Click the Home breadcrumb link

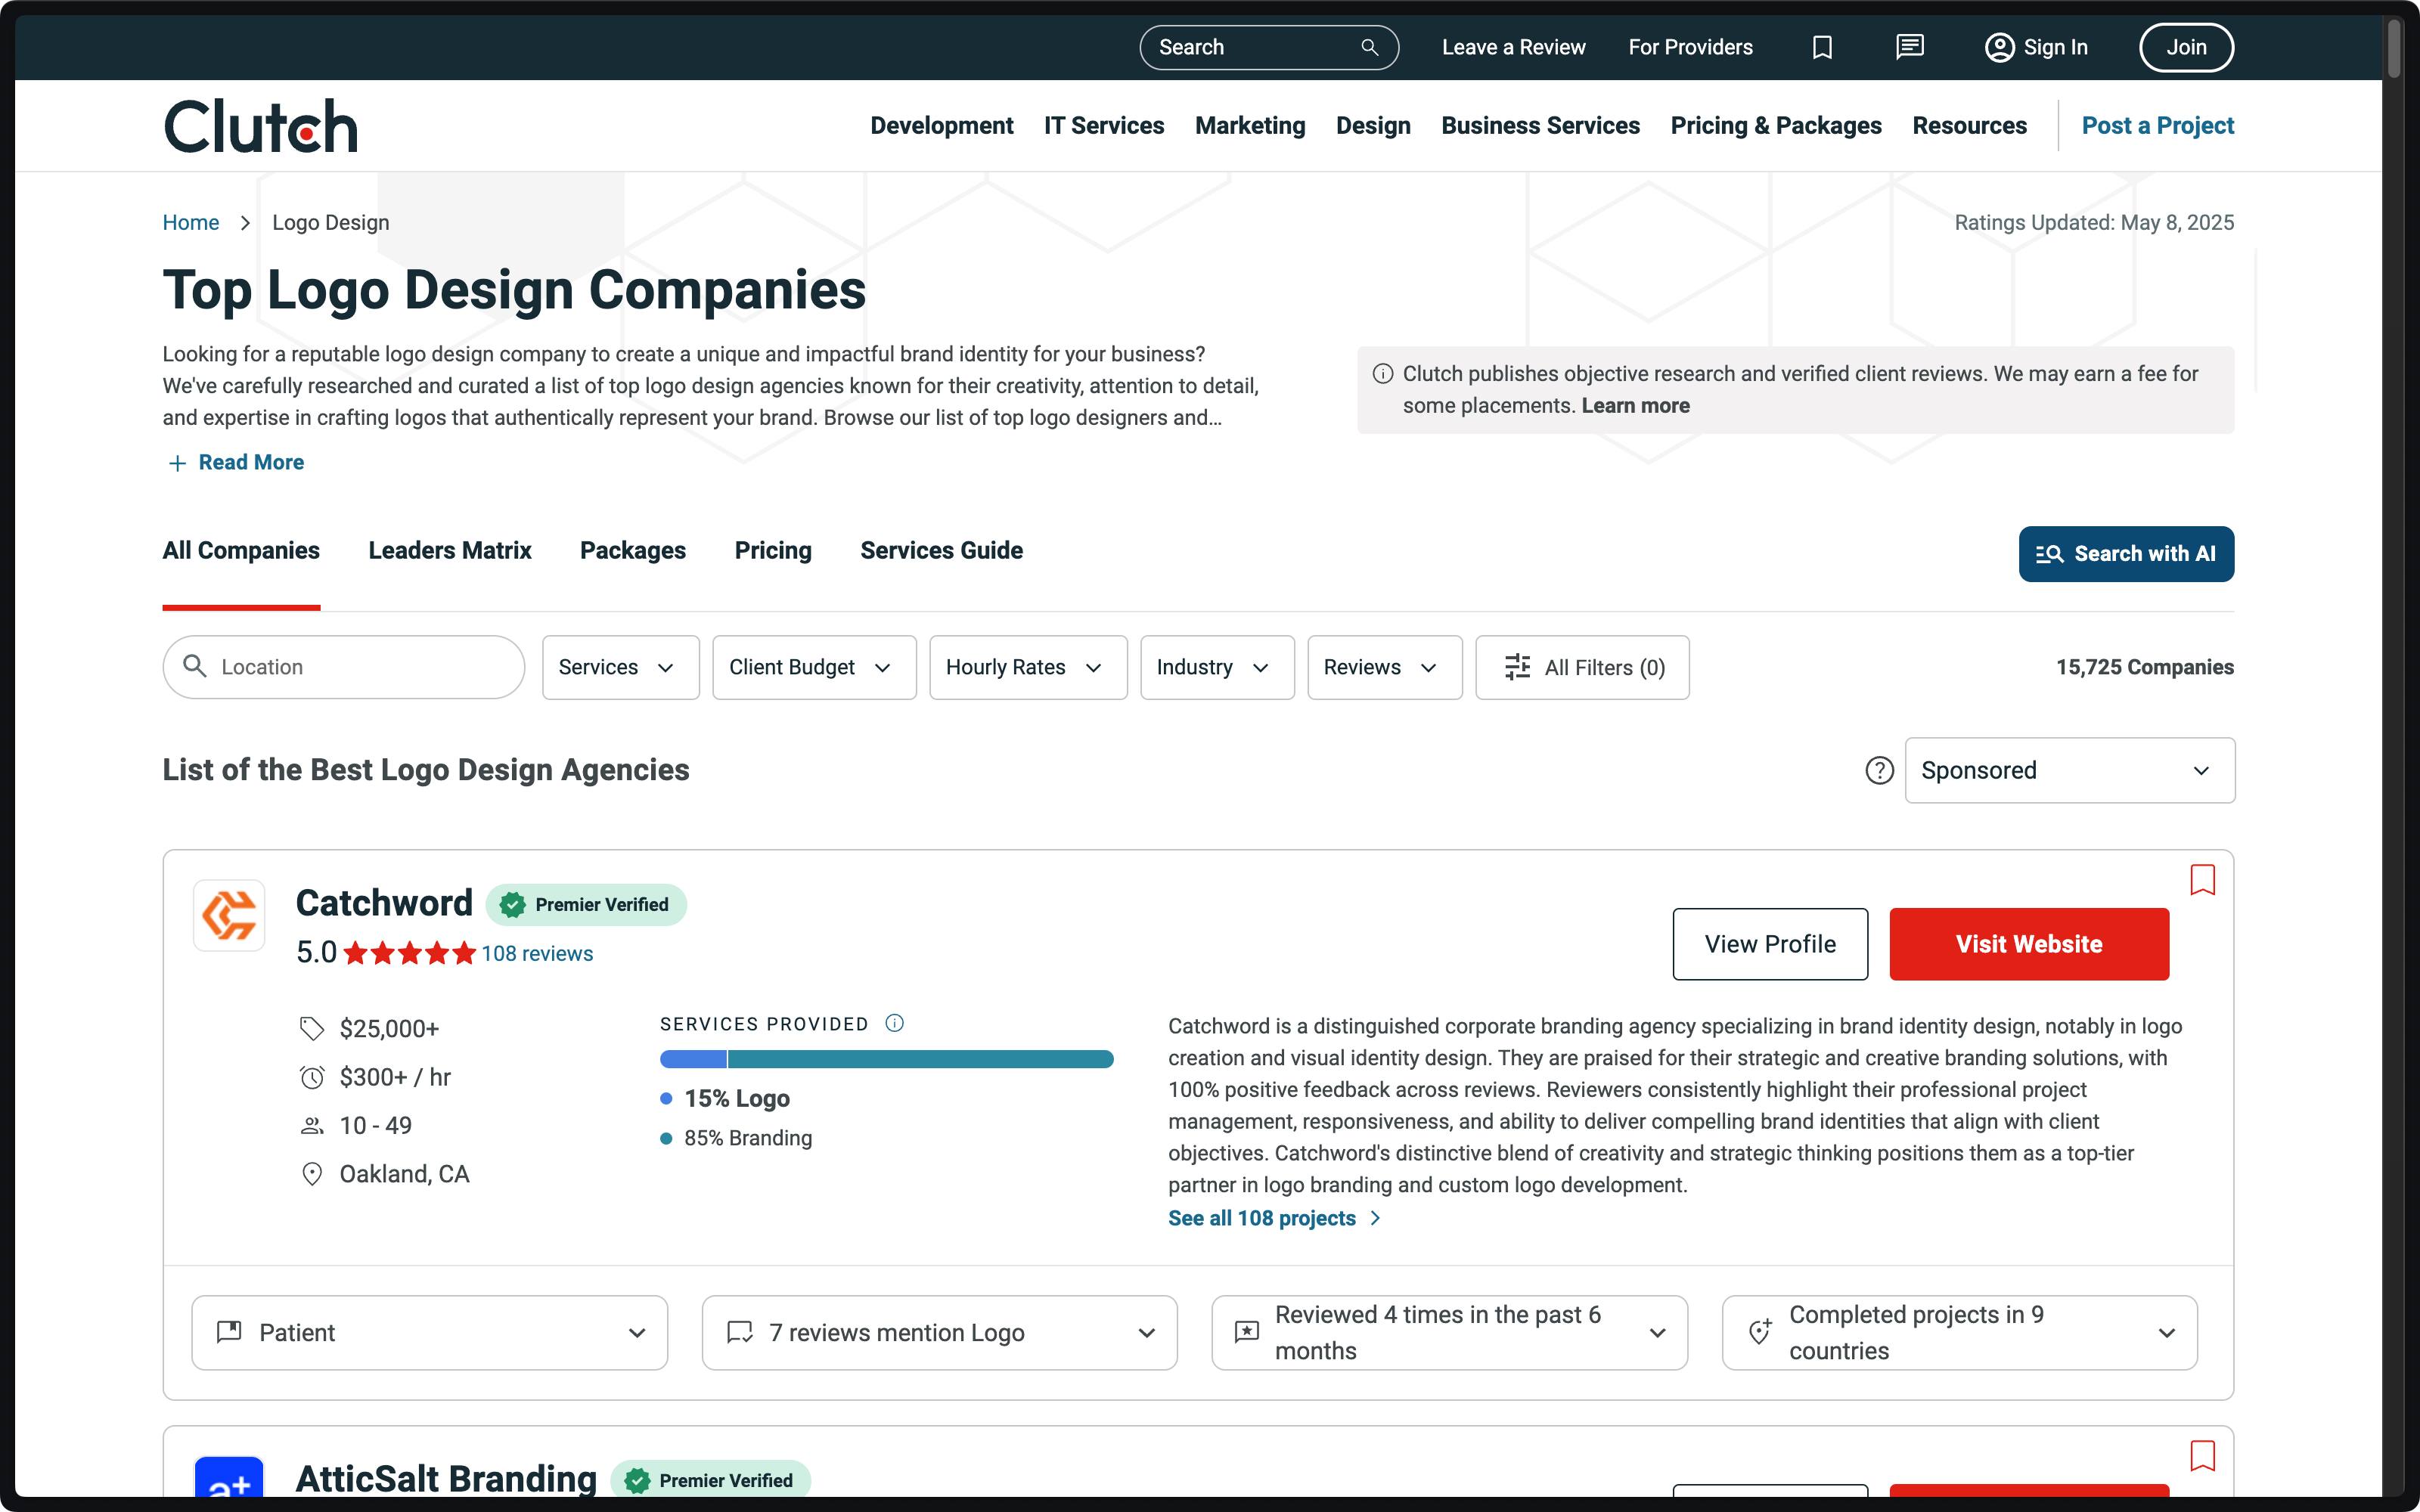pyautogui.click(x=191, y=223)
